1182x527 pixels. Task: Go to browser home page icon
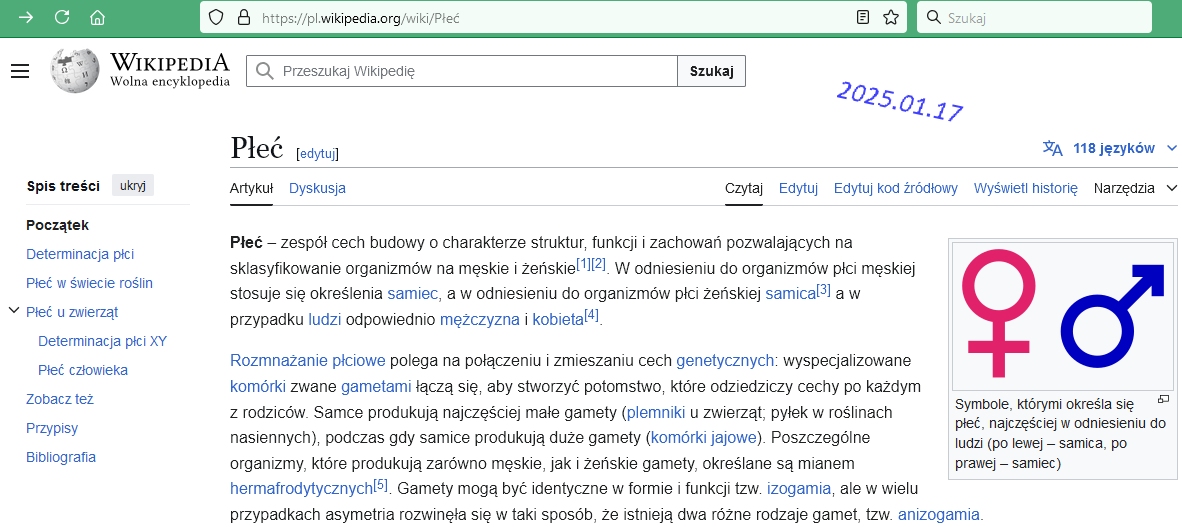click(97, 17)
